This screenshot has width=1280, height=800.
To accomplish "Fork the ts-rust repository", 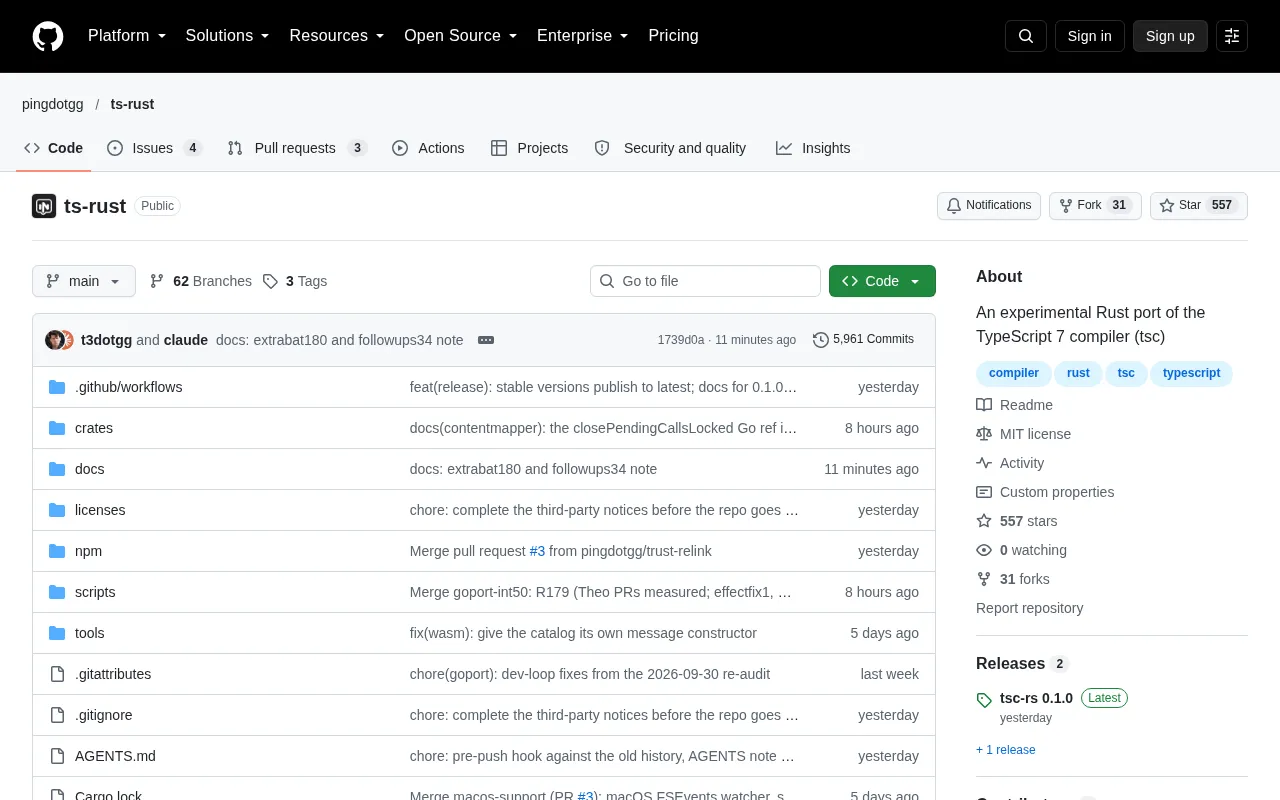I will (1095, 206).
